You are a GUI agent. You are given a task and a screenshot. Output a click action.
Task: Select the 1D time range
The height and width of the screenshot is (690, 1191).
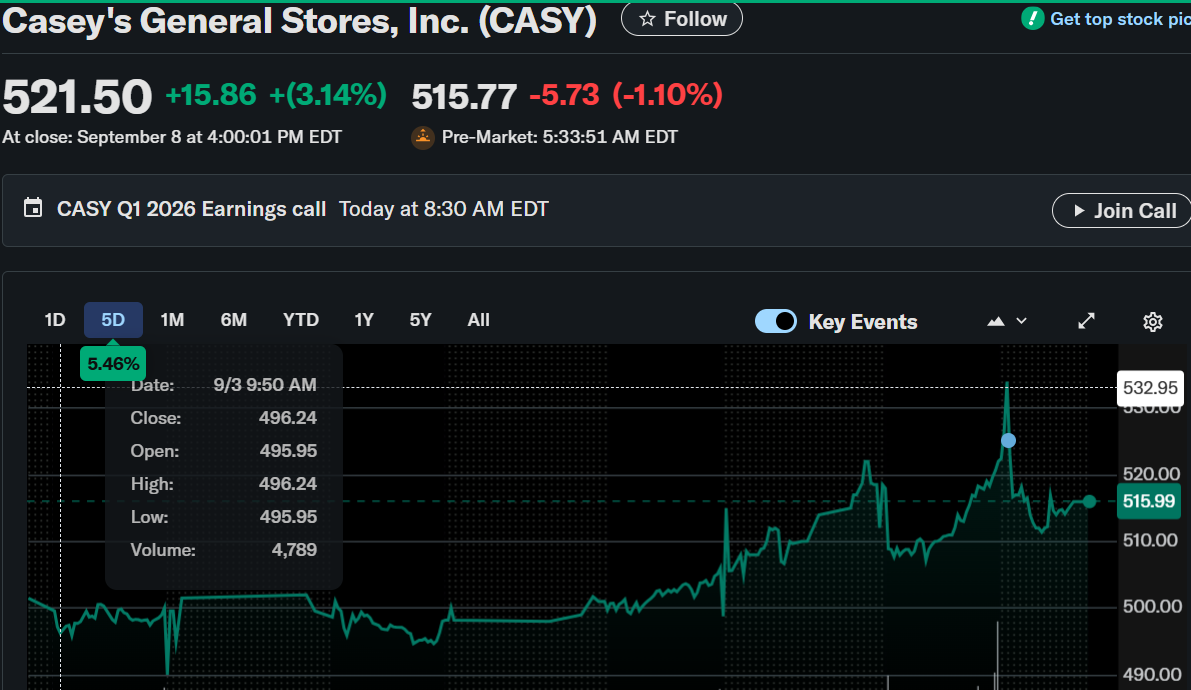[55, 320]
